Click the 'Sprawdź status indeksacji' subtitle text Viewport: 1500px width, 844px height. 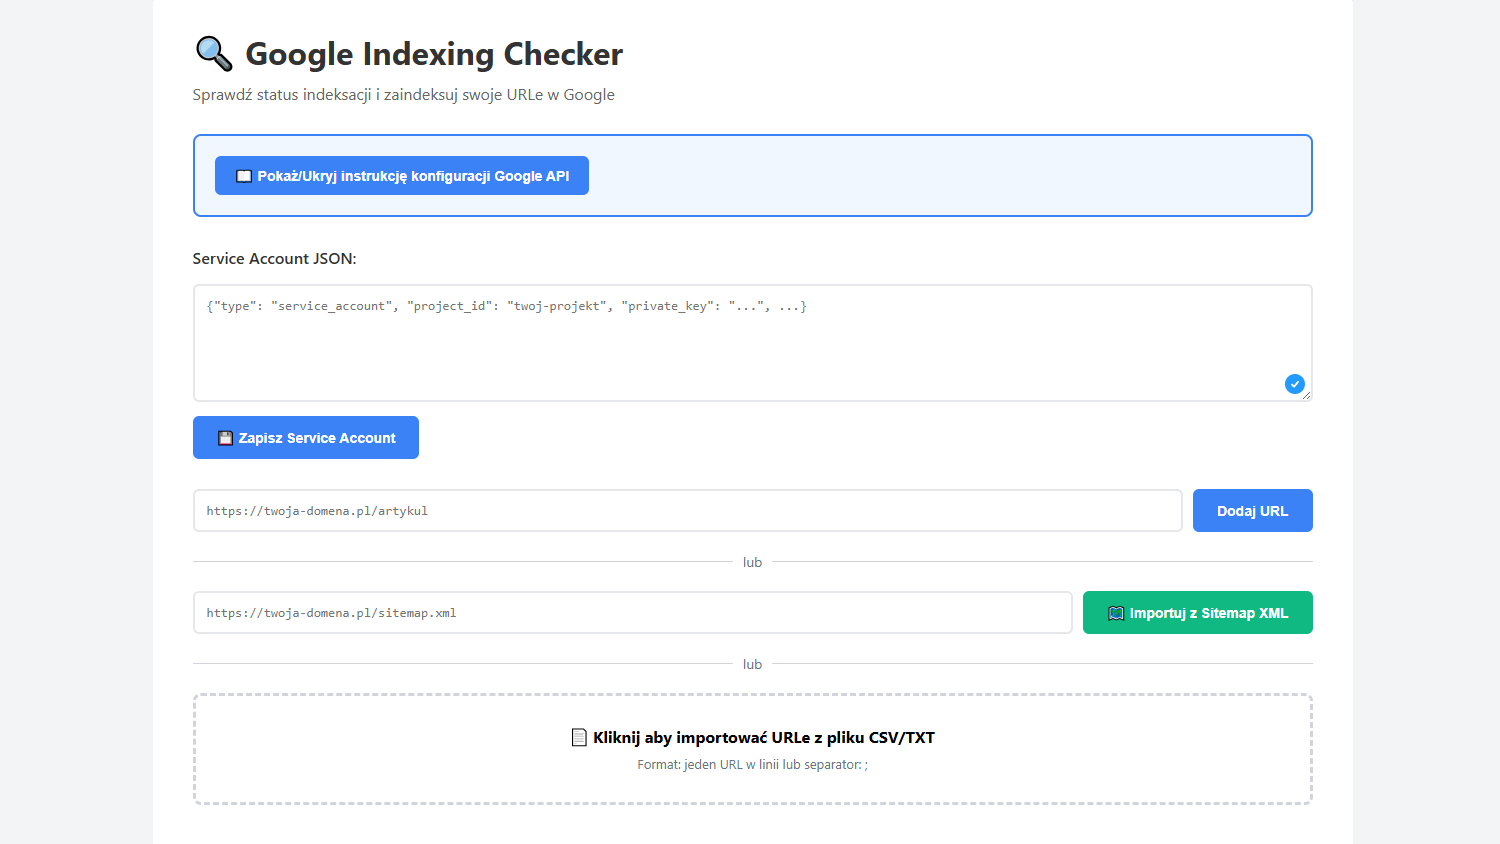(x=403, y=95)
